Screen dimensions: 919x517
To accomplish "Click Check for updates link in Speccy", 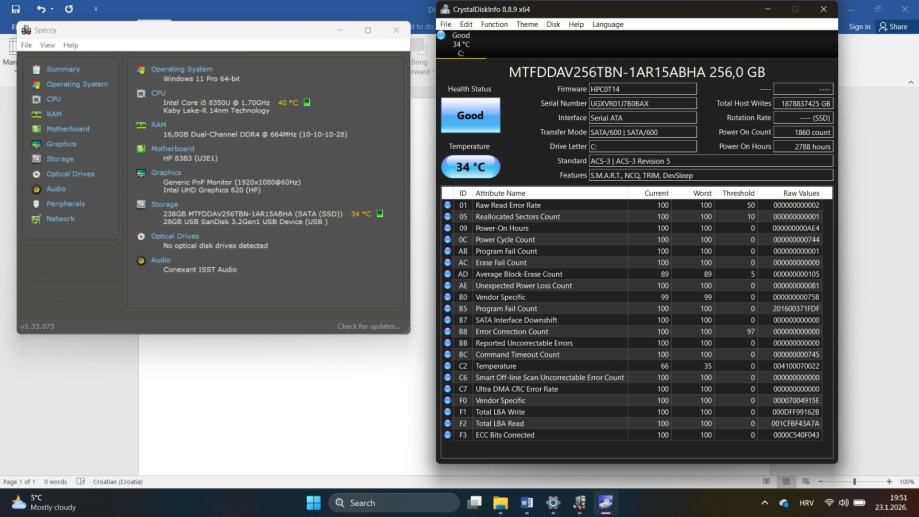I will click(x=368, y=326).
